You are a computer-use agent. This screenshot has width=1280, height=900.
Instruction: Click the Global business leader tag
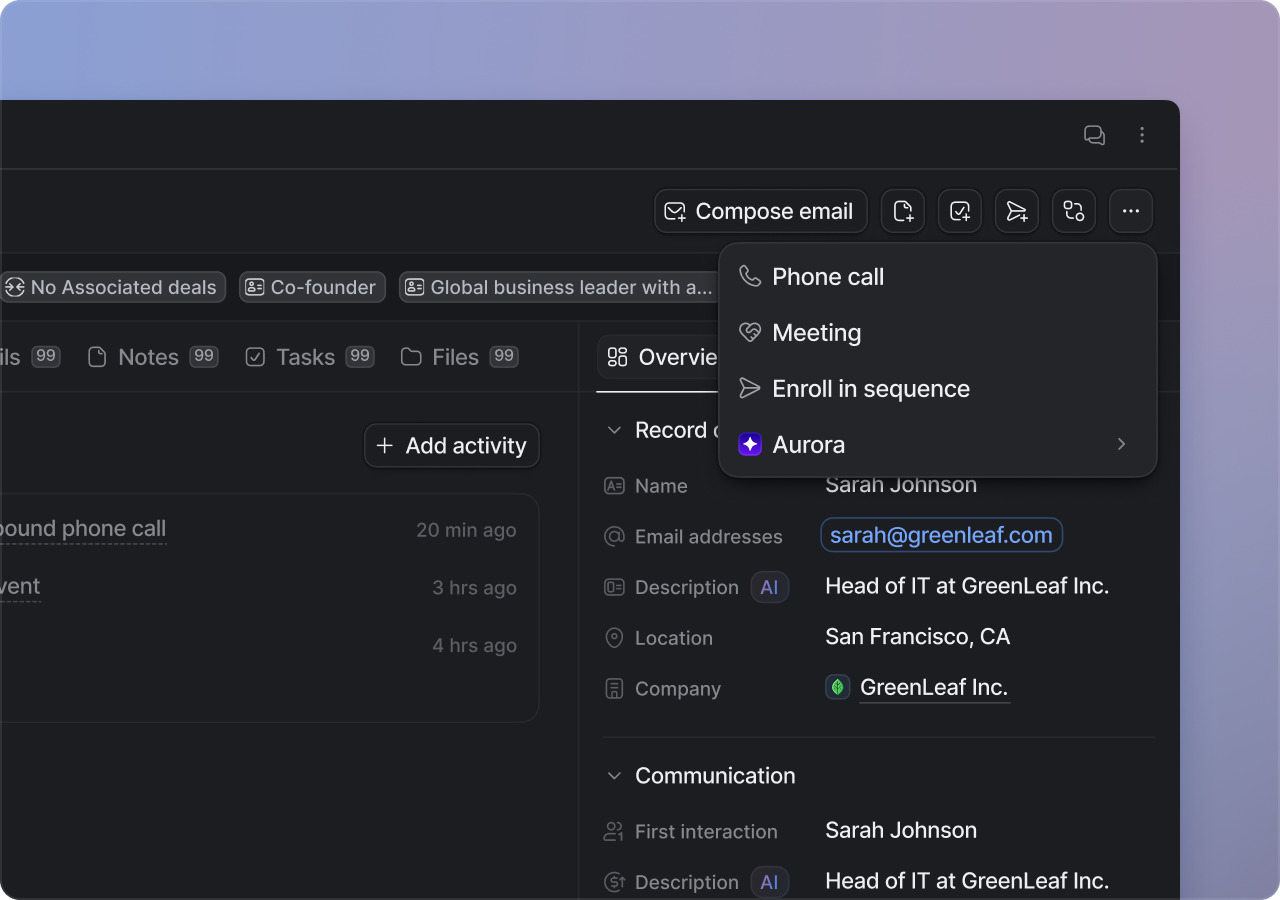coord(558,287)
